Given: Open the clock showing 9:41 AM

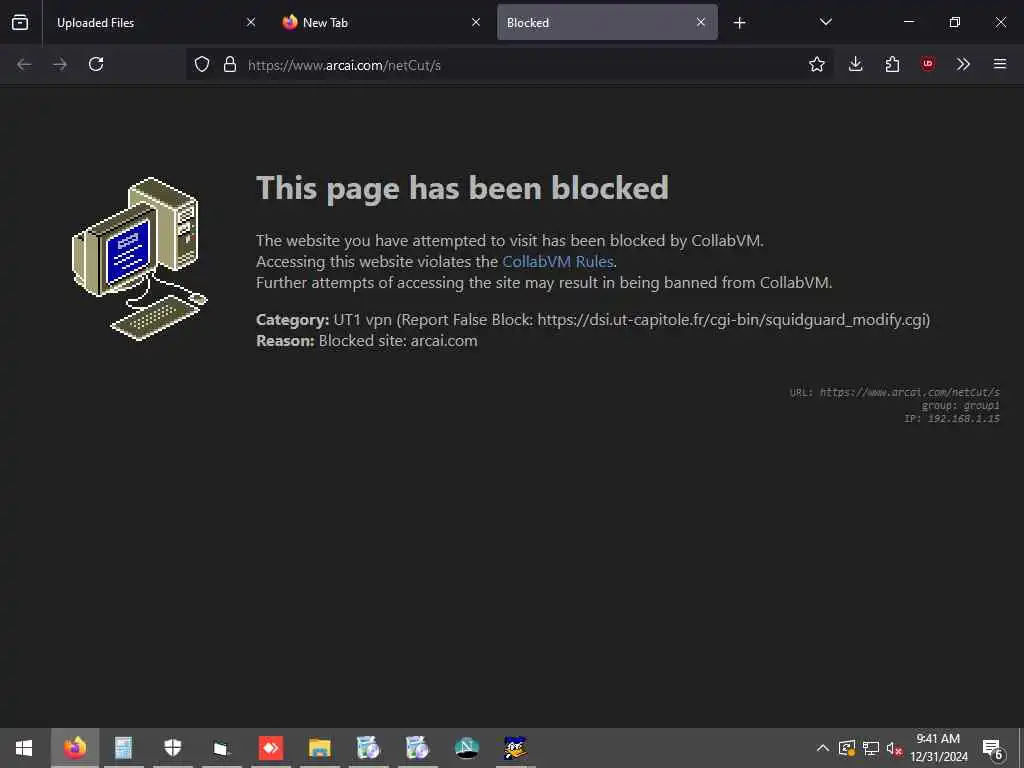Looking at the screenshot, I should pyautogui.click(x=938, y=748).
